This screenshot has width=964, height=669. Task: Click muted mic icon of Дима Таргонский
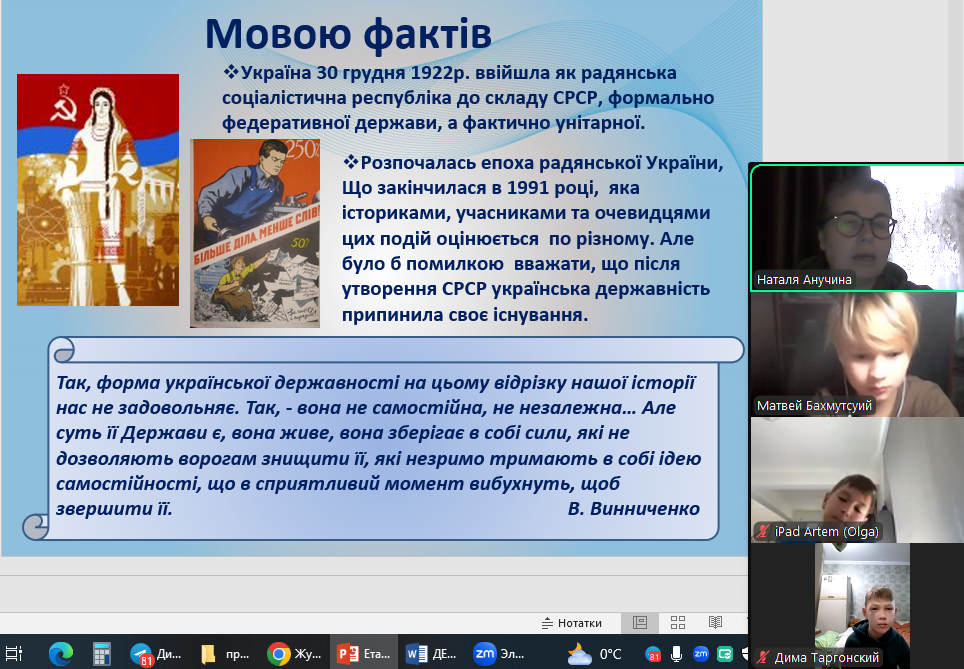pos(764,657)
